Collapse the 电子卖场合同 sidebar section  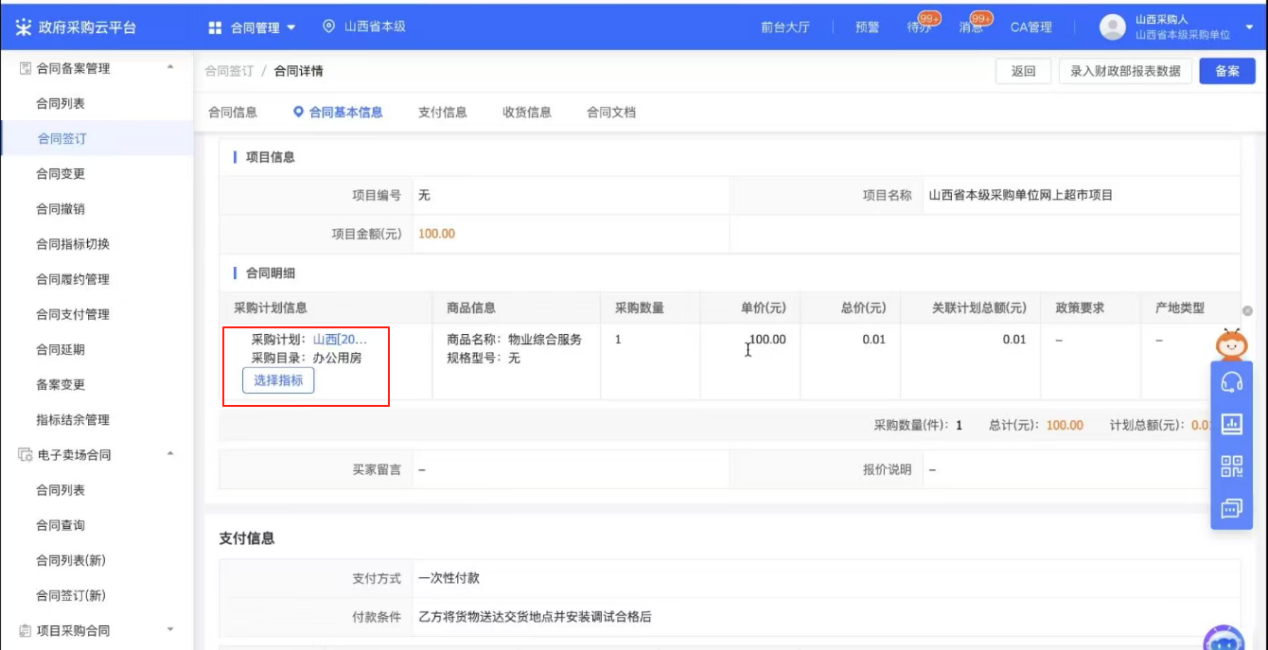170,454
